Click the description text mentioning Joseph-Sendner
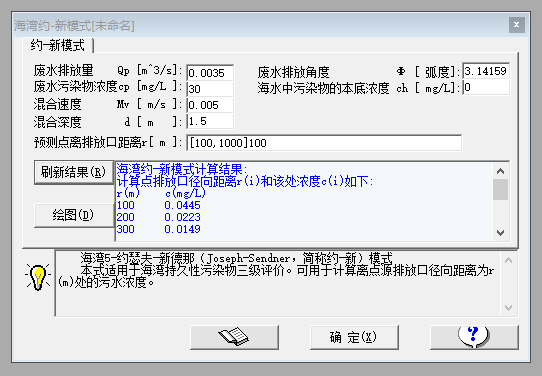The height and width of the screenshot is (376, 542). click(236, 258)
